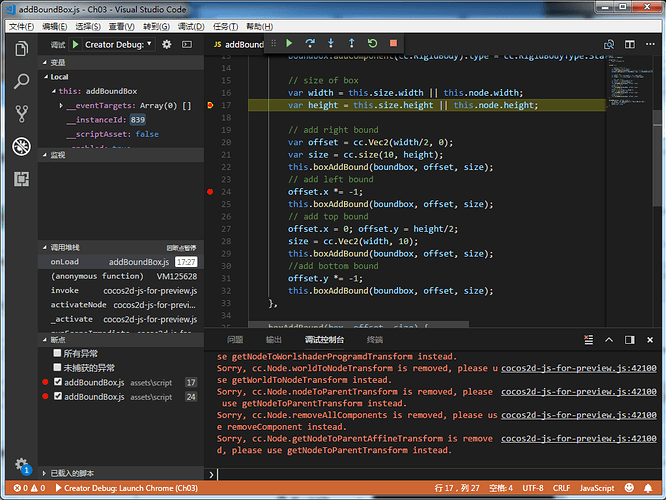Open the Extensions view in activity bar
The height and width of the screenshot is (500, 666).
coord(20,179)
